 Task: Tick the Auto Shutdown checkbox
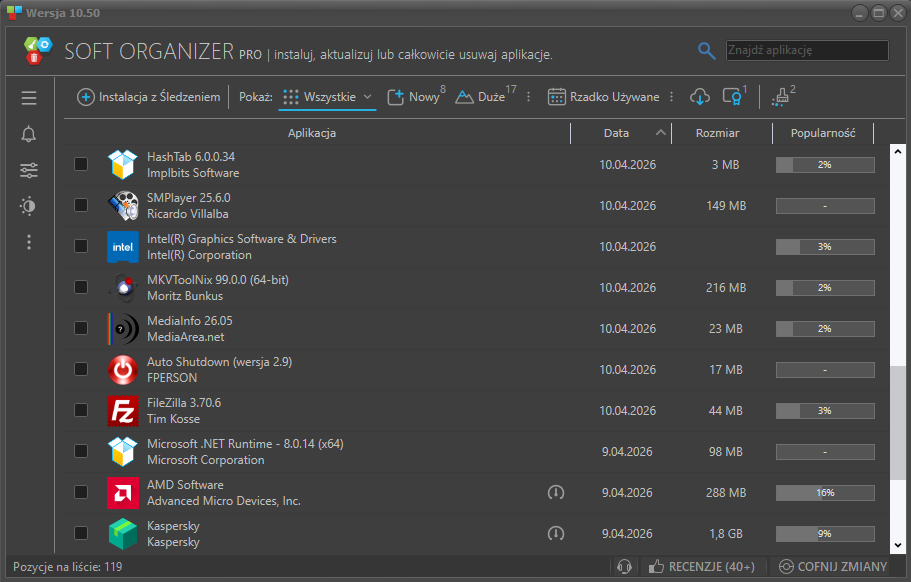point(81,369)
